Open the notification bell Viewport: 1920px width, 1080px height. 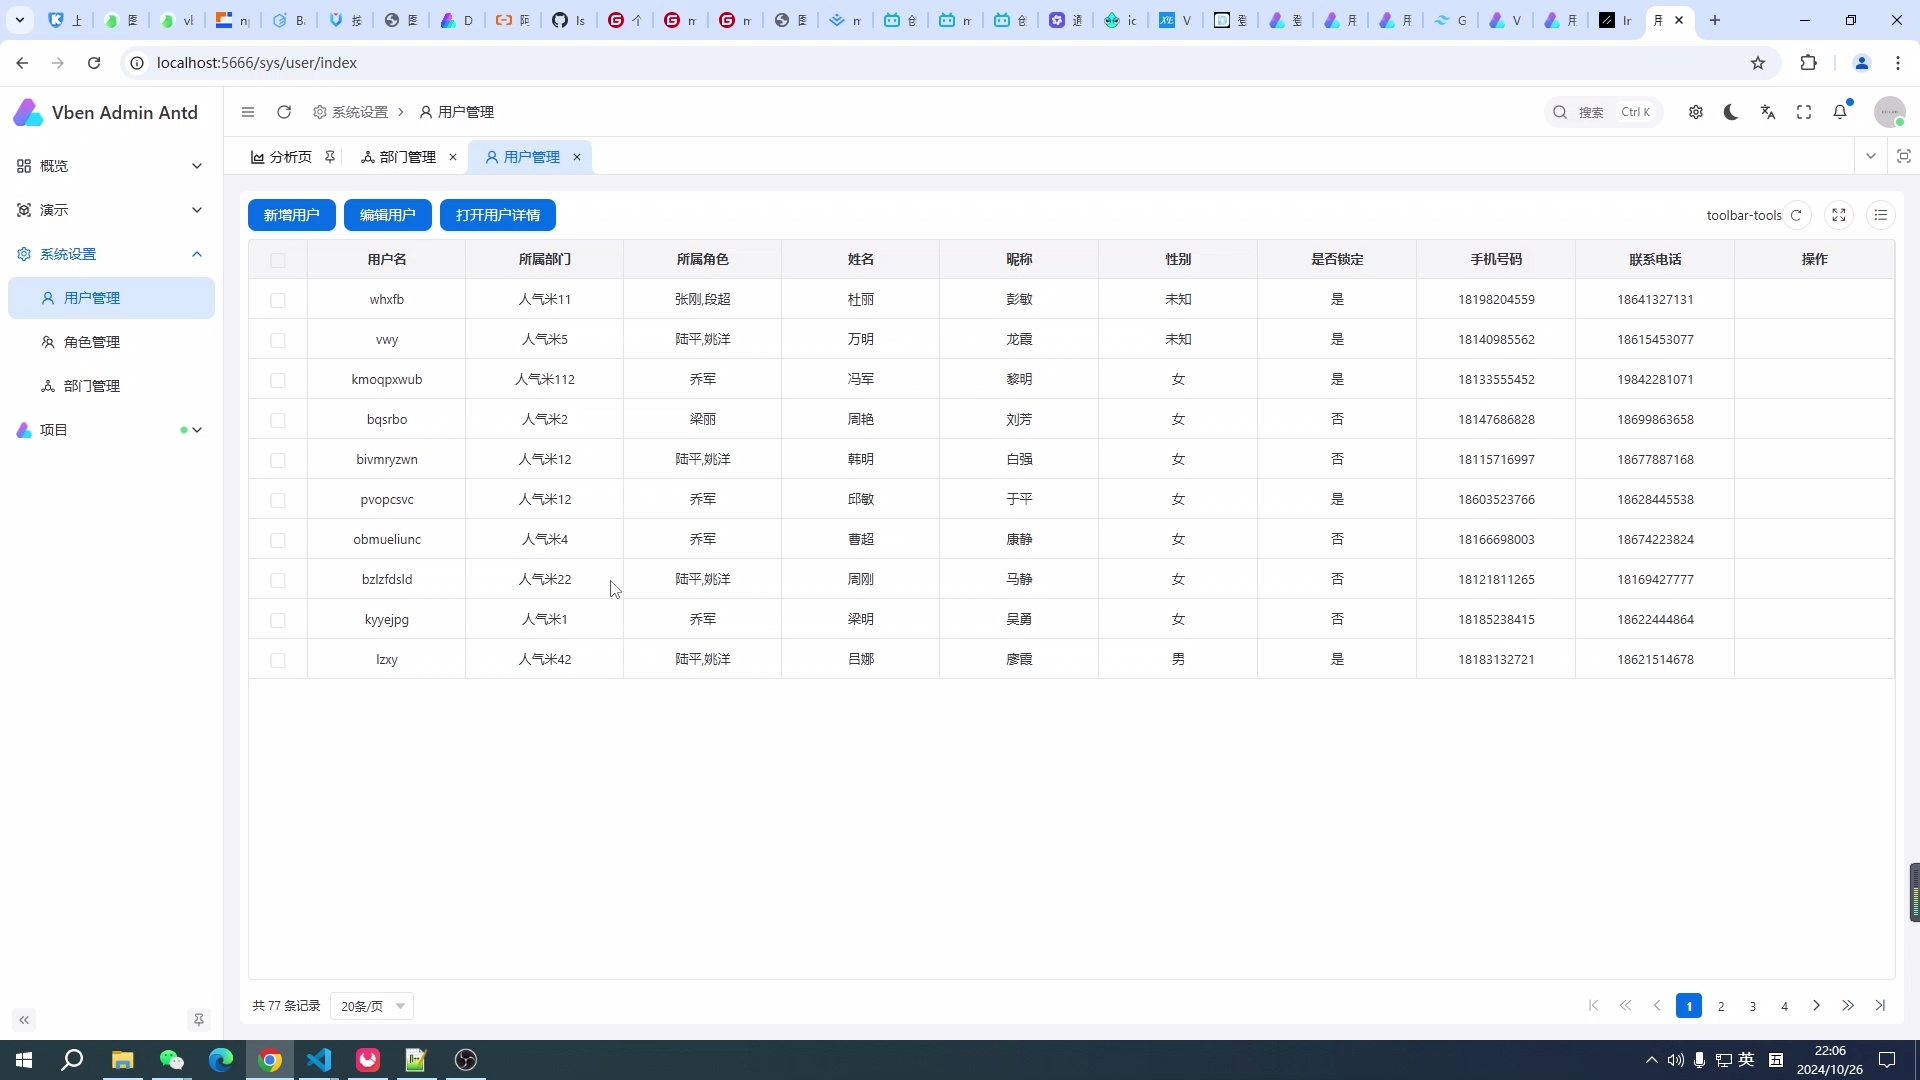click(1841, 112)
